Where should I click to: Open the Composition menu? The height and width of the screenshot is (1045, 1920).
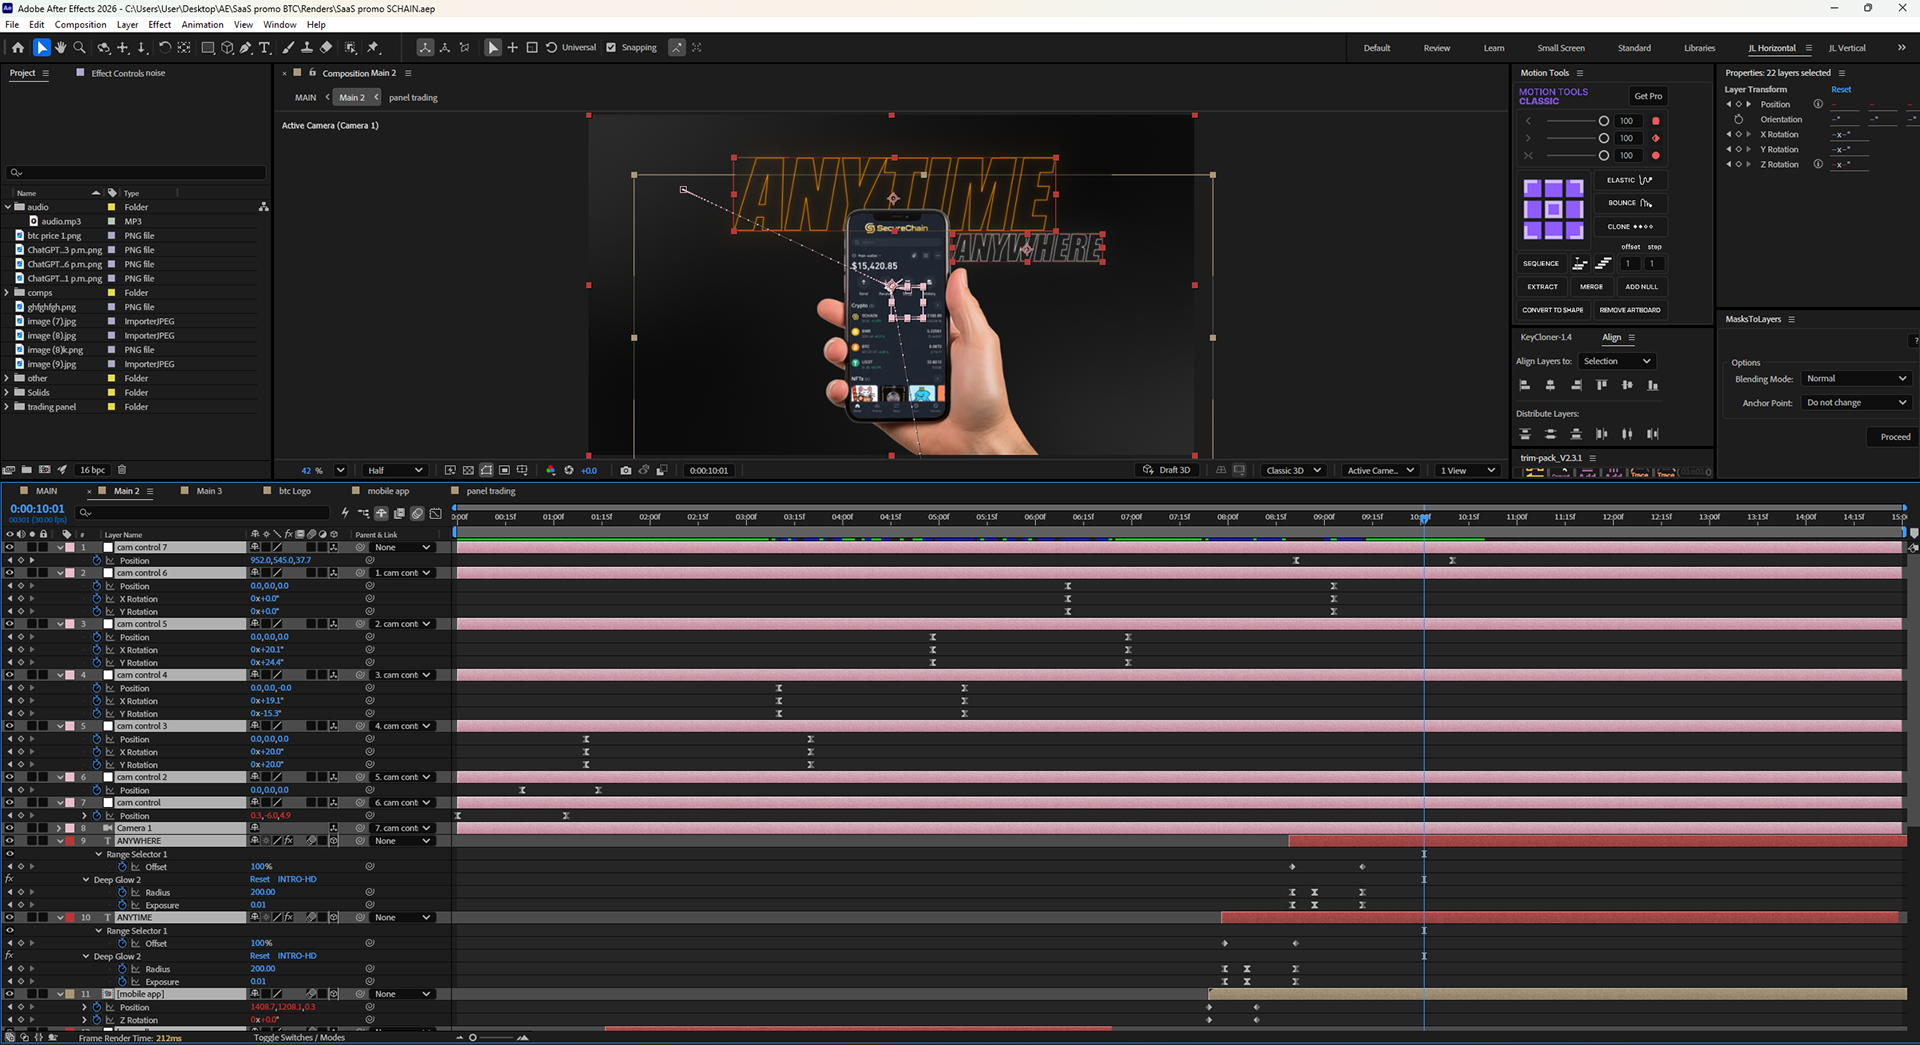point(80,25)
